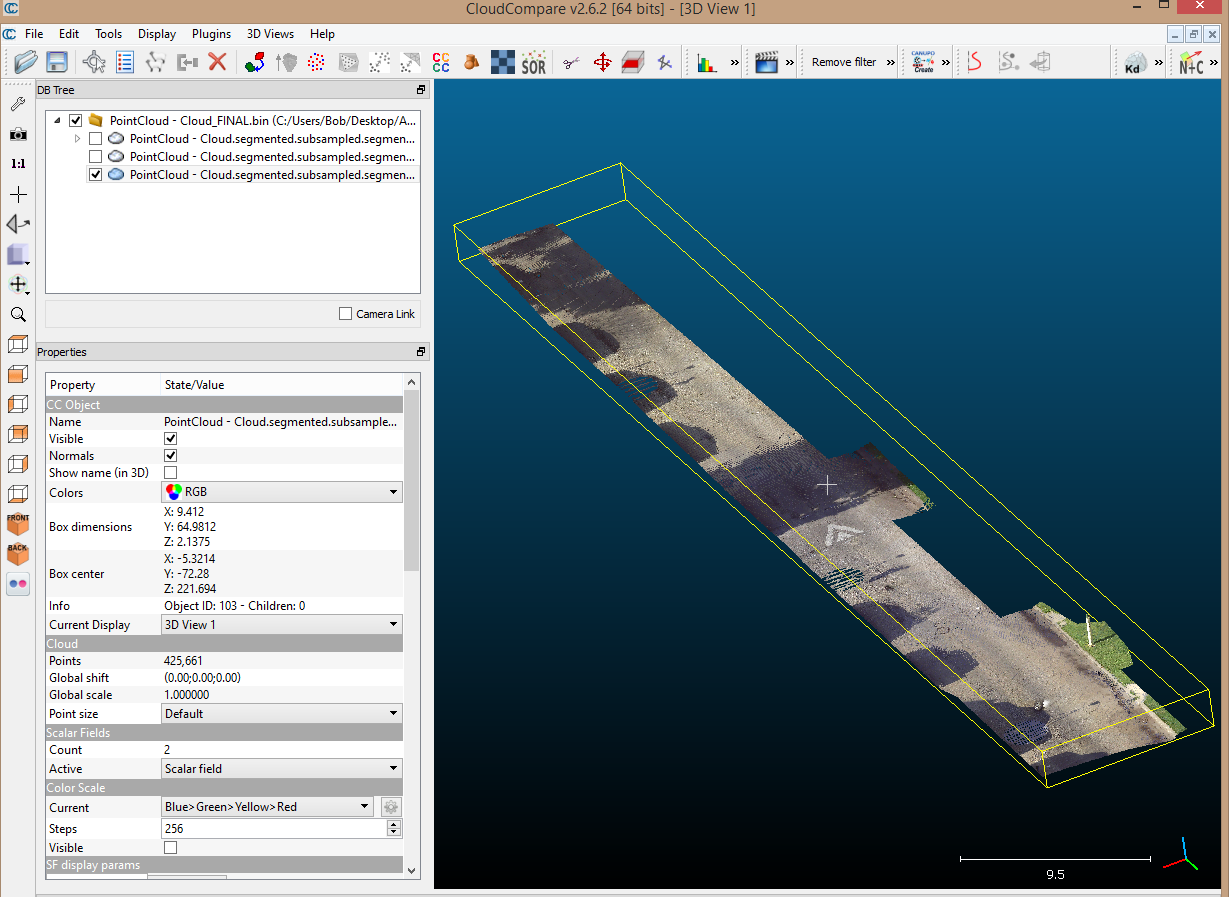
Task: Click the camera snapshot icon in sidebar
Action: coord(18,134)
